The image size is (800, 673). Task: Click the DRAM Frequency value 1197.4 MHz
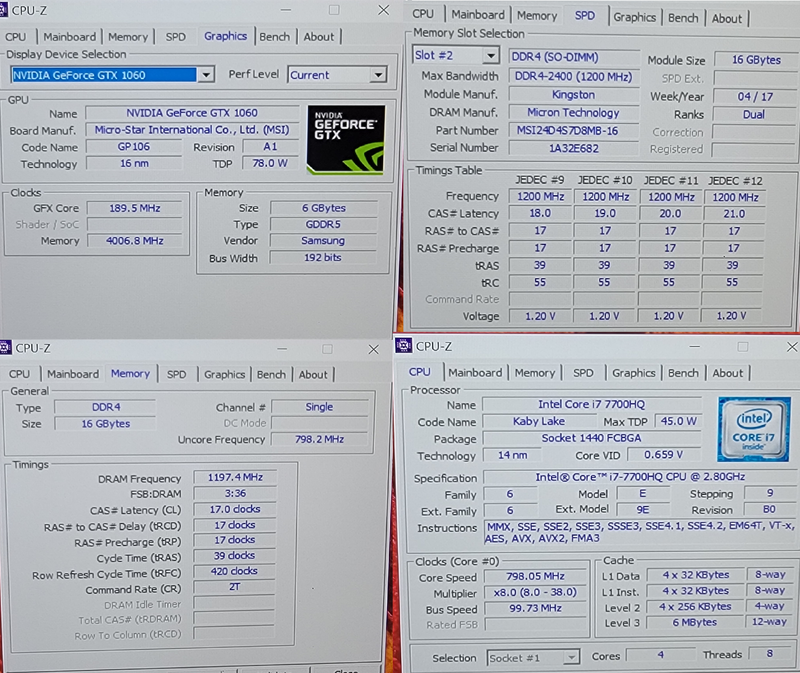(x=235, y=477)
